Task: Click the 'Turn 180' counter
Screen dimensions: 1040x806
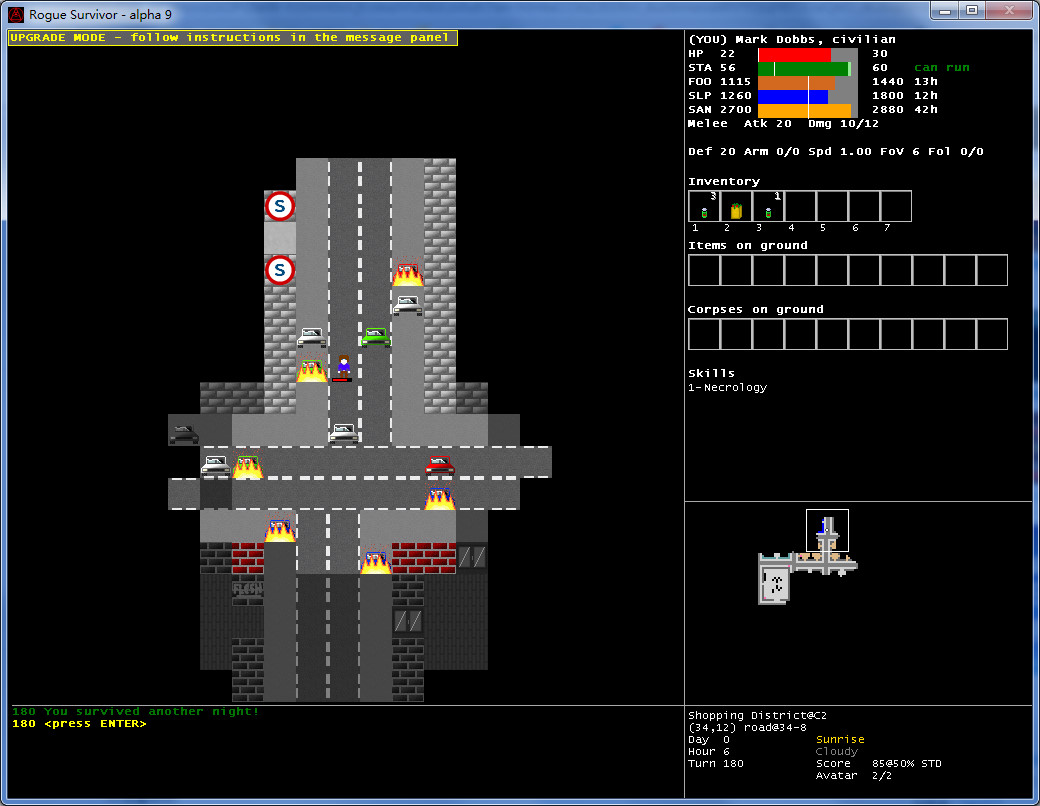Action: [716, 764]
